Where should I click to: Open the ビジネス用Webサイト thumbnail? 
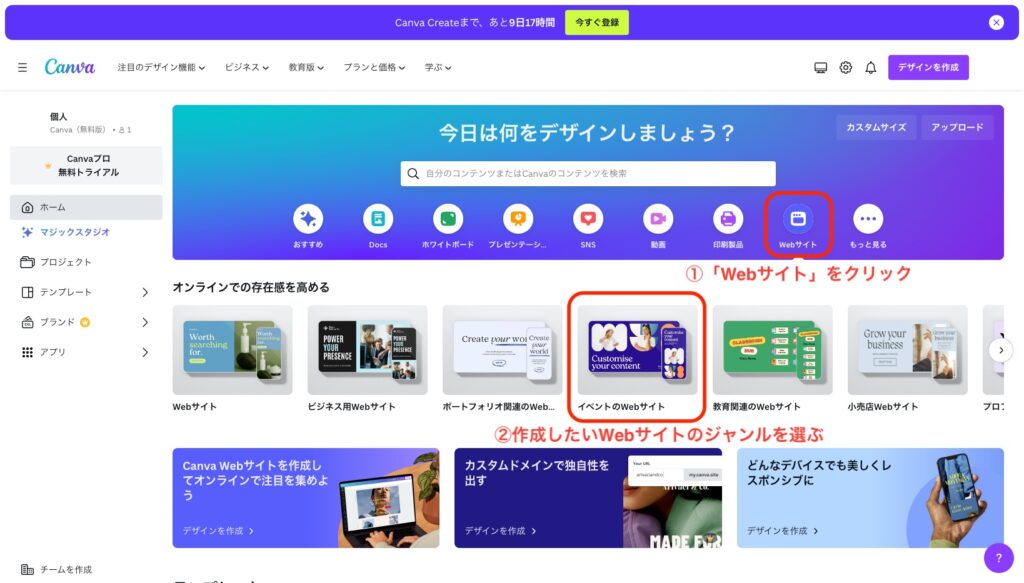(368, 350)
